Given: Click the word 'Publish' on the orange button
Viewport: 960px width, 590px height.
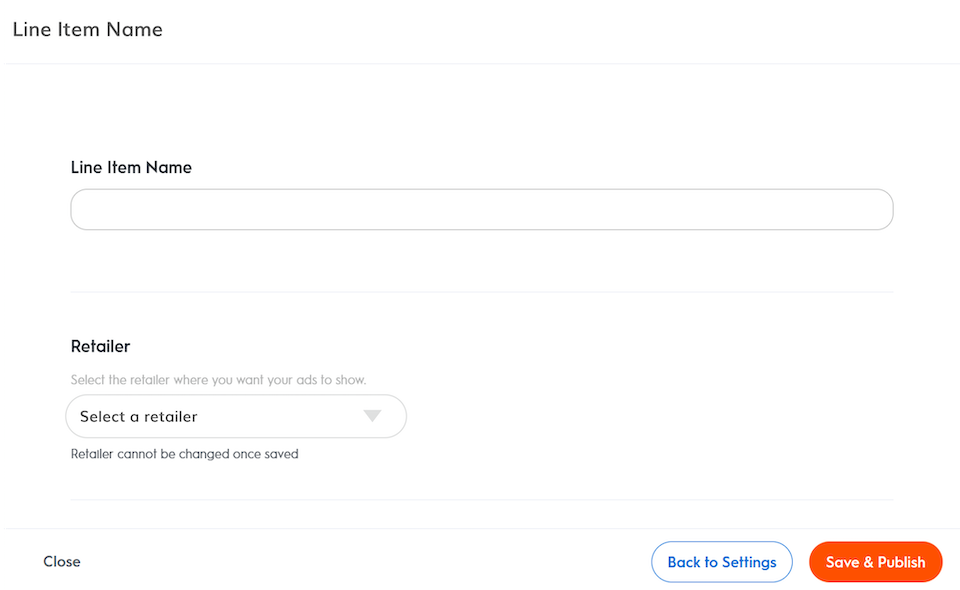Looking at the screenshot, I should click(901, 562).
